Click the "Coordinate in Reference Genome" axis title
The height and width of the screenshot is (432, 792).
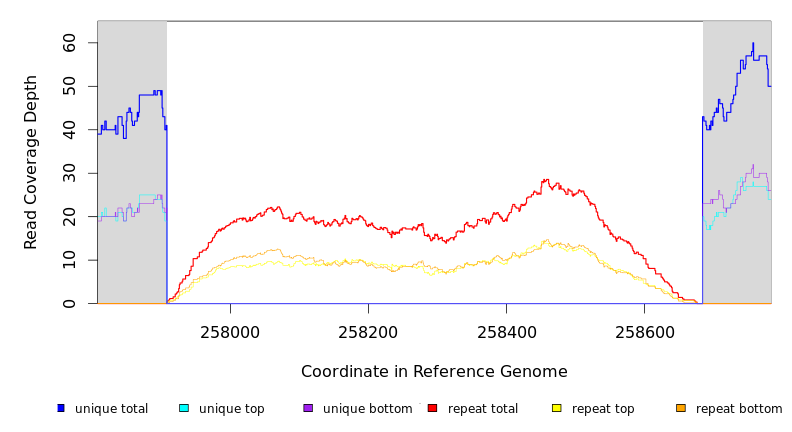click(x=434, y=372)
